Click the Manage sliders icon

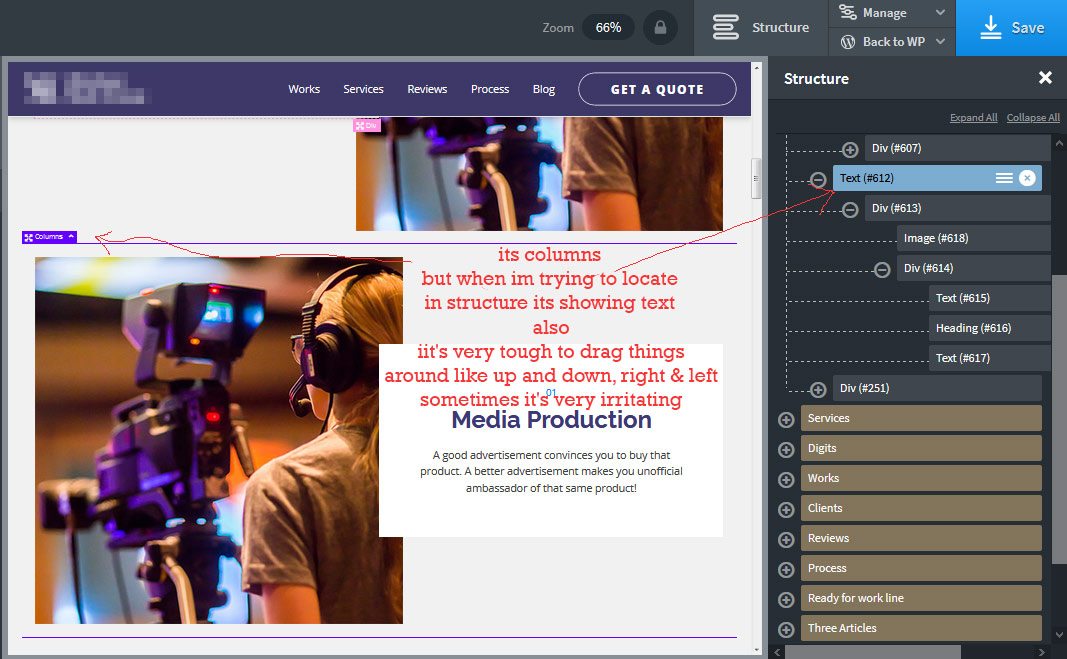click(848, 12)
